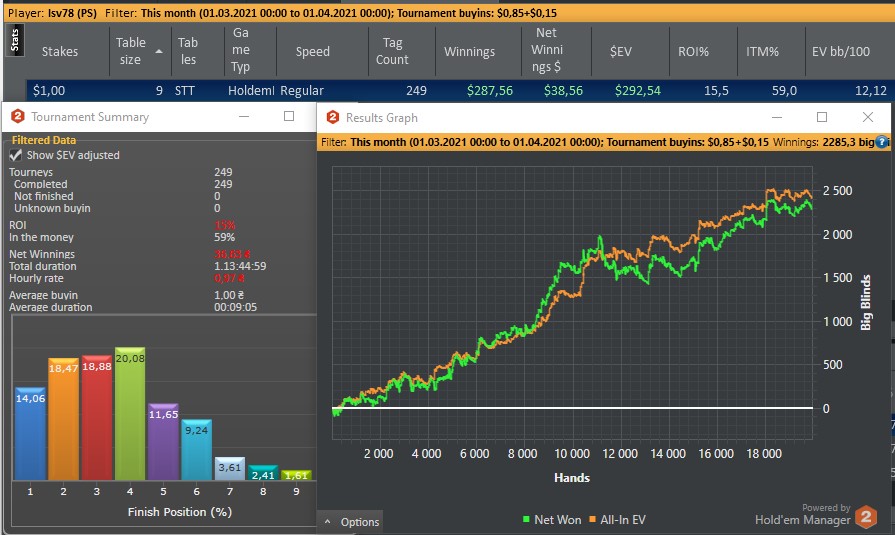
Task: Click the red 3rd place finish bar
Action: pos(96,417)
